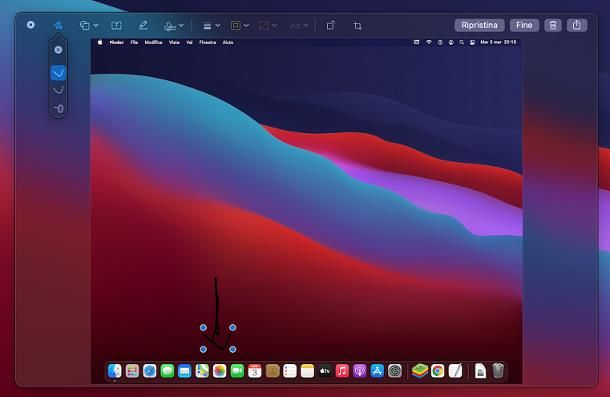Select the highlighted smooth stroke option
Image resolution: width=610 pixels, height=397 pixels.
[x=58, y=73]
